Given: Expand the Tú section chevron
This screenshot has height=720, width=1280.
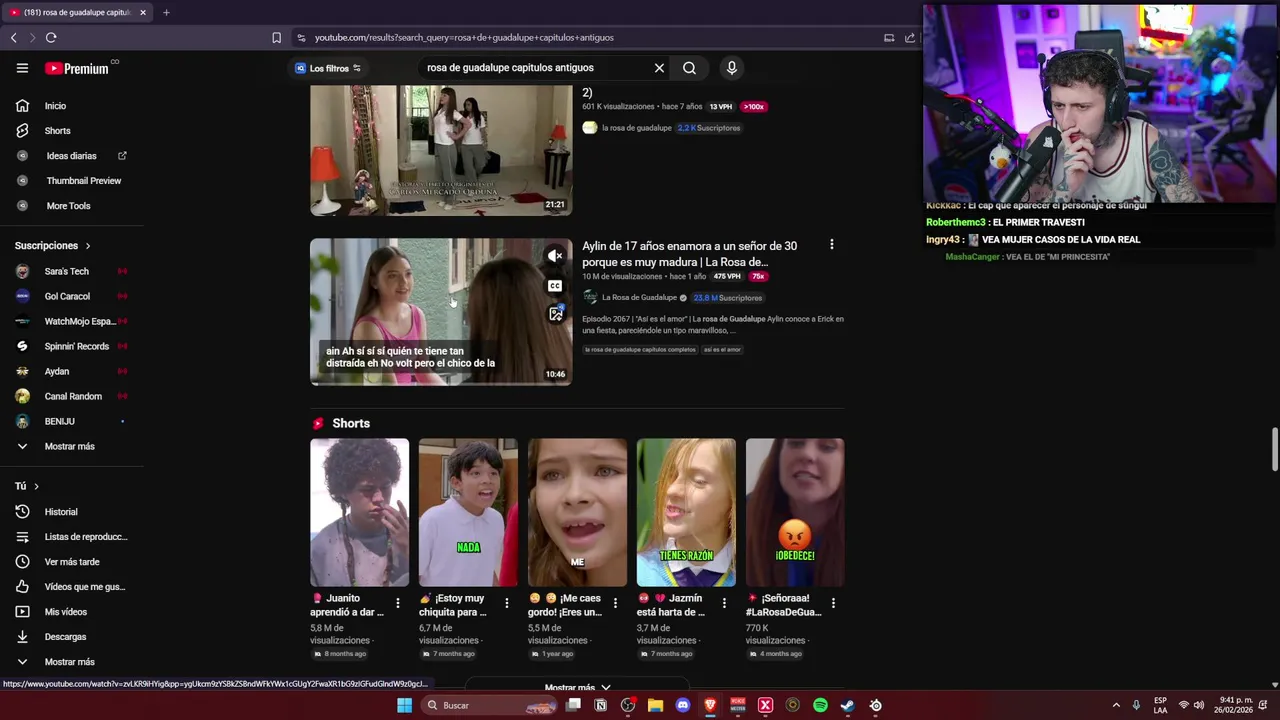Looking at the screenshot, I should pos(36,486).
